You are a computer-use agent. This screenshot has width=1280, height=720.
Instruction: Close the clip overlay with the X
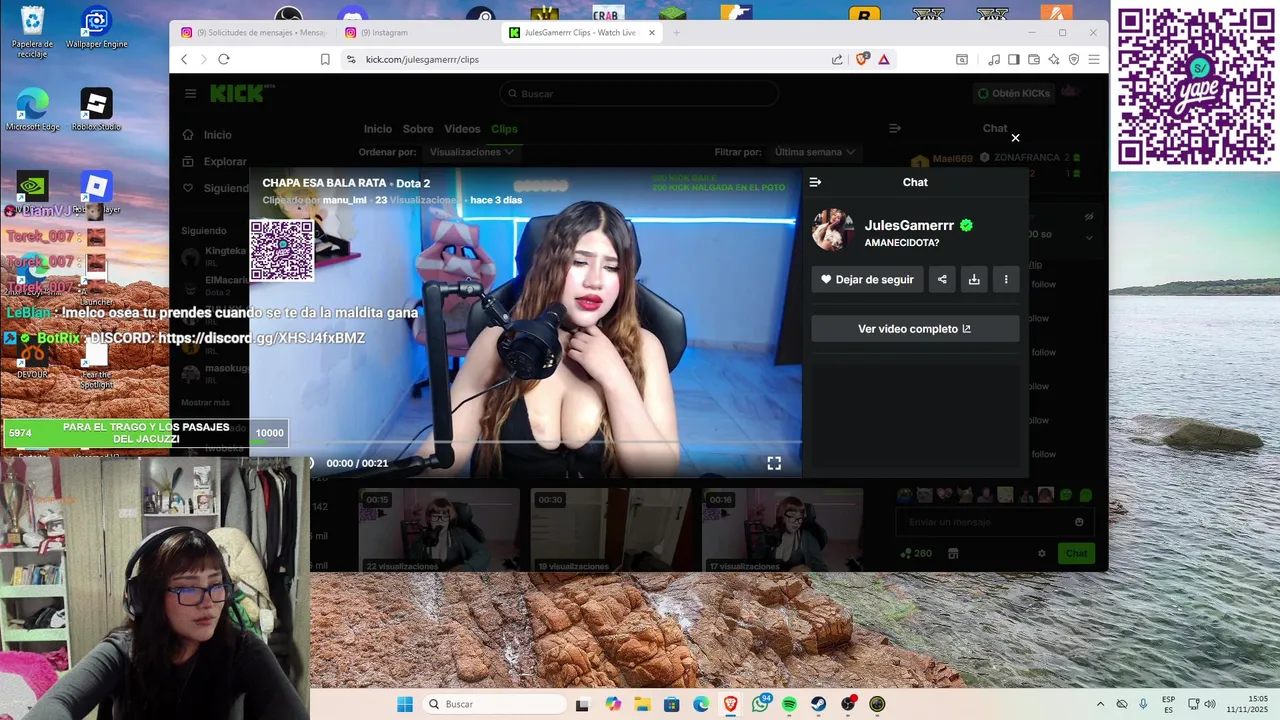(1015, 138)
